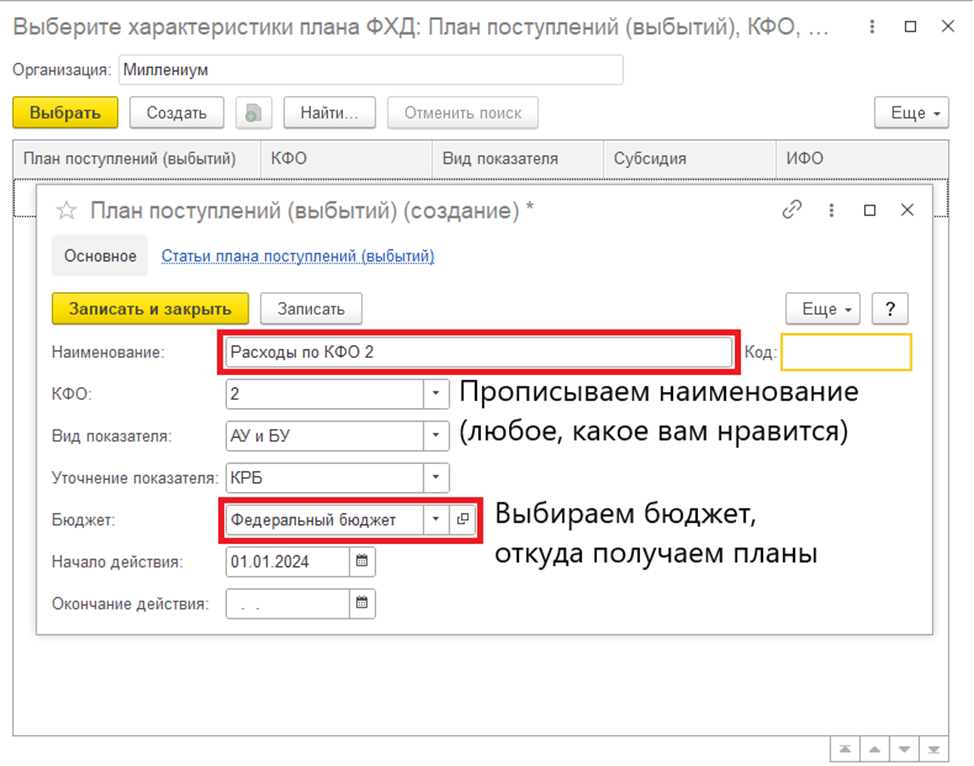
Task: Jump to the last list row
Action: coord(934,749)
